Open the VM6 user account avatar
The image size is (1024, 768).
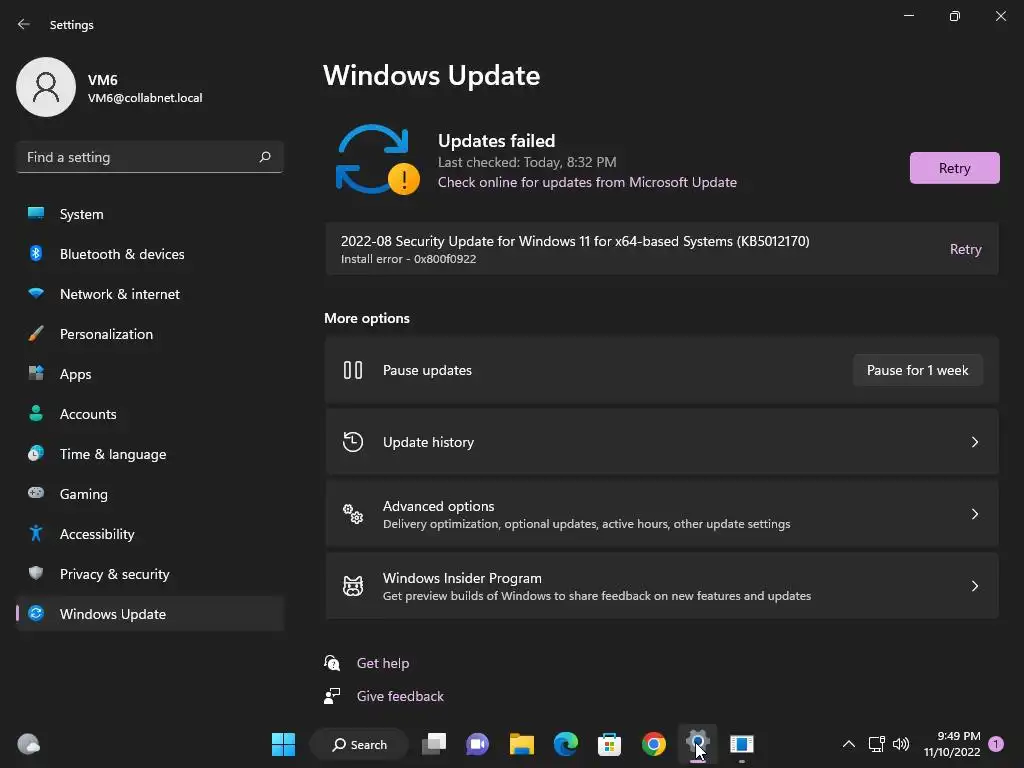(46, 87)
